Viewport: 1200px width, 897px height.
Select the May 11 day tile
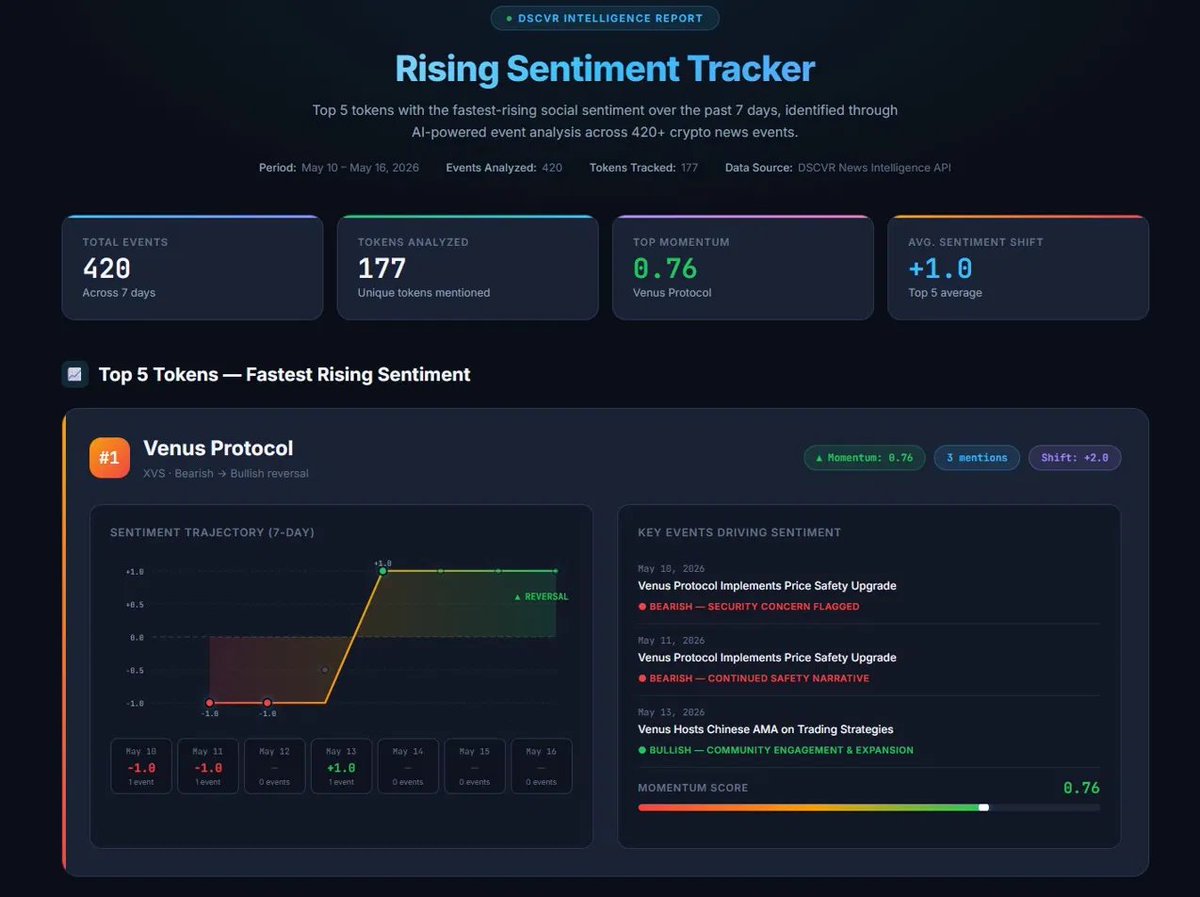[x=208, y=766]
